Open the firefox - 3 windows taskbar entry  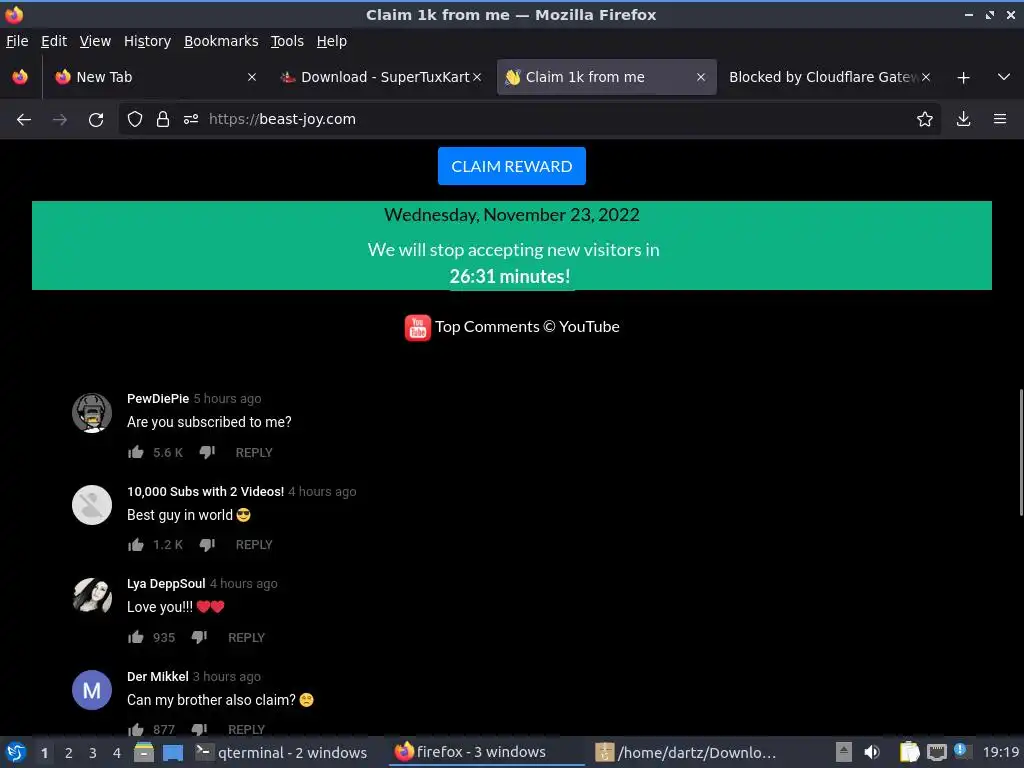click(x=488, y=752)
